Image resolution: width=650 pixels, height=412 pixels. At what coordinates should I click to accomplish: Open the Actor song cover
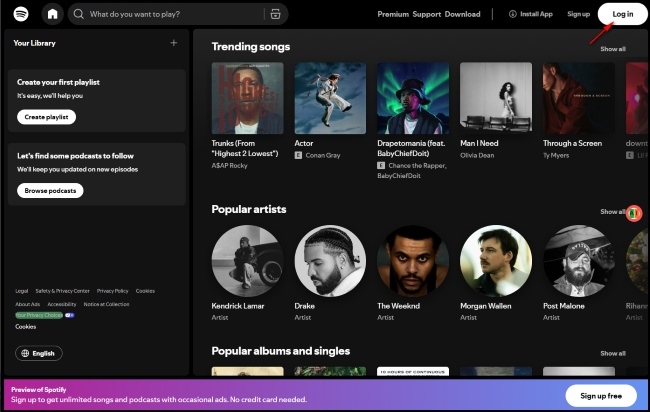click(330, 98)
